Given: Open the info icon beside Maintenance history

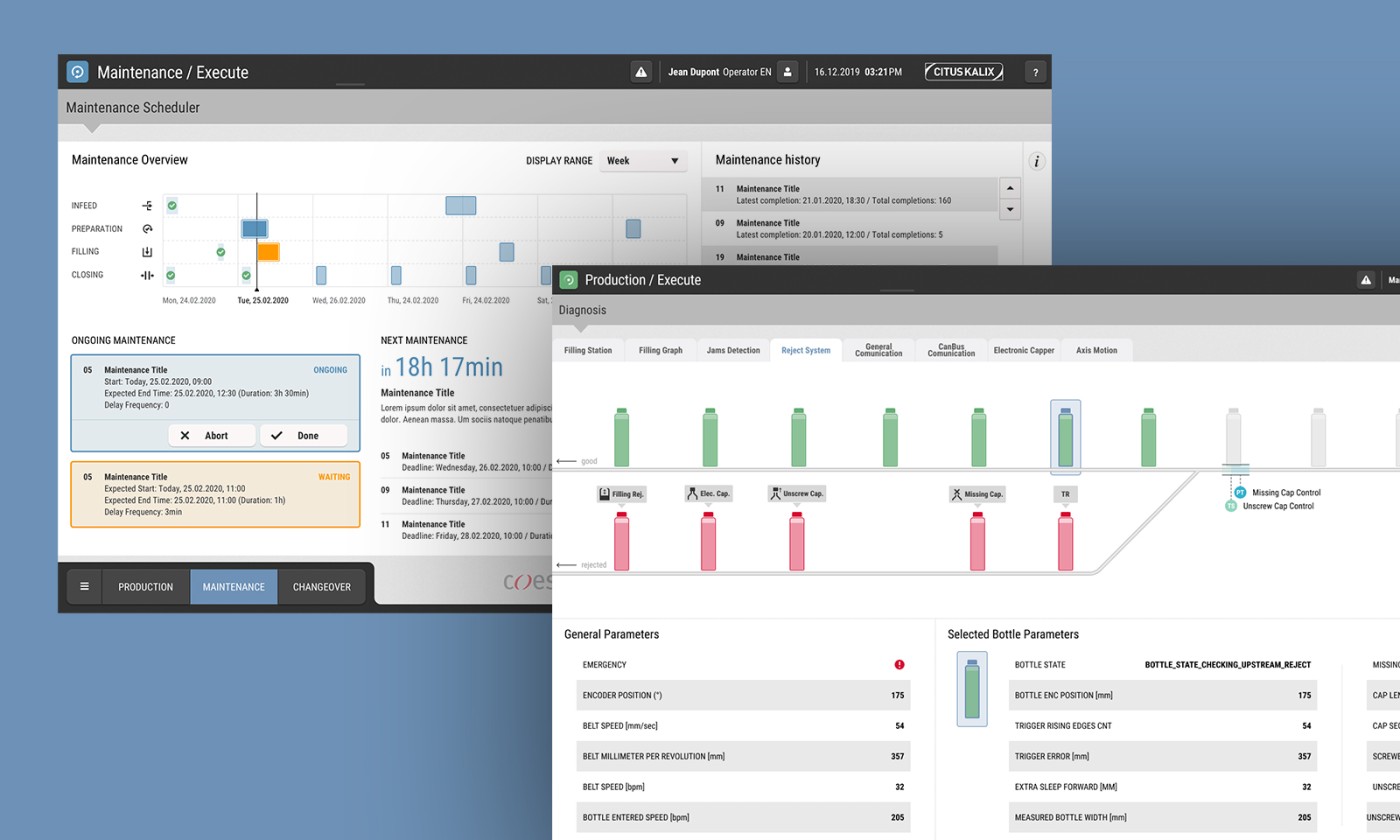Looking at the screenshot, I should point(1037,161).
